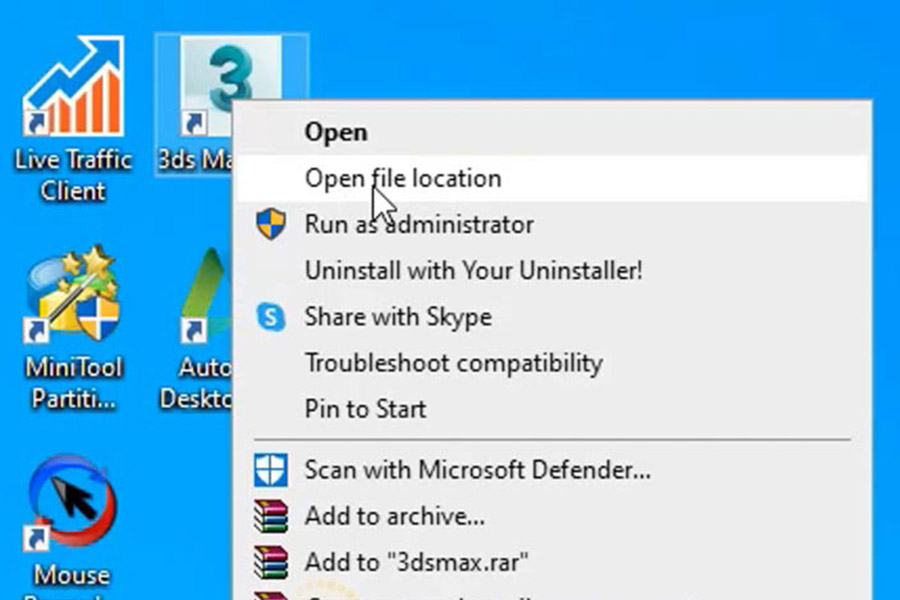900x600 pixels.
Task: Click the Microsoft Defender shield icon
Action: tap(270, 470)
